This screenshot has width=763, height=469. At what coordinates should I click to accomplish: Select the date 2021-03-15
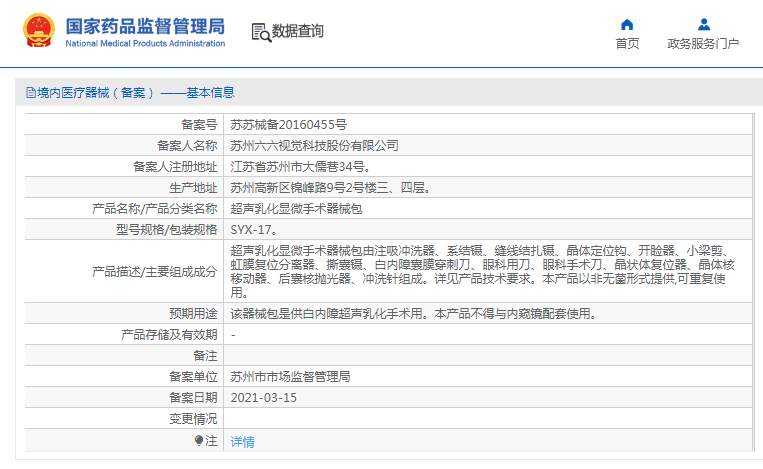(x=263, y=397)
